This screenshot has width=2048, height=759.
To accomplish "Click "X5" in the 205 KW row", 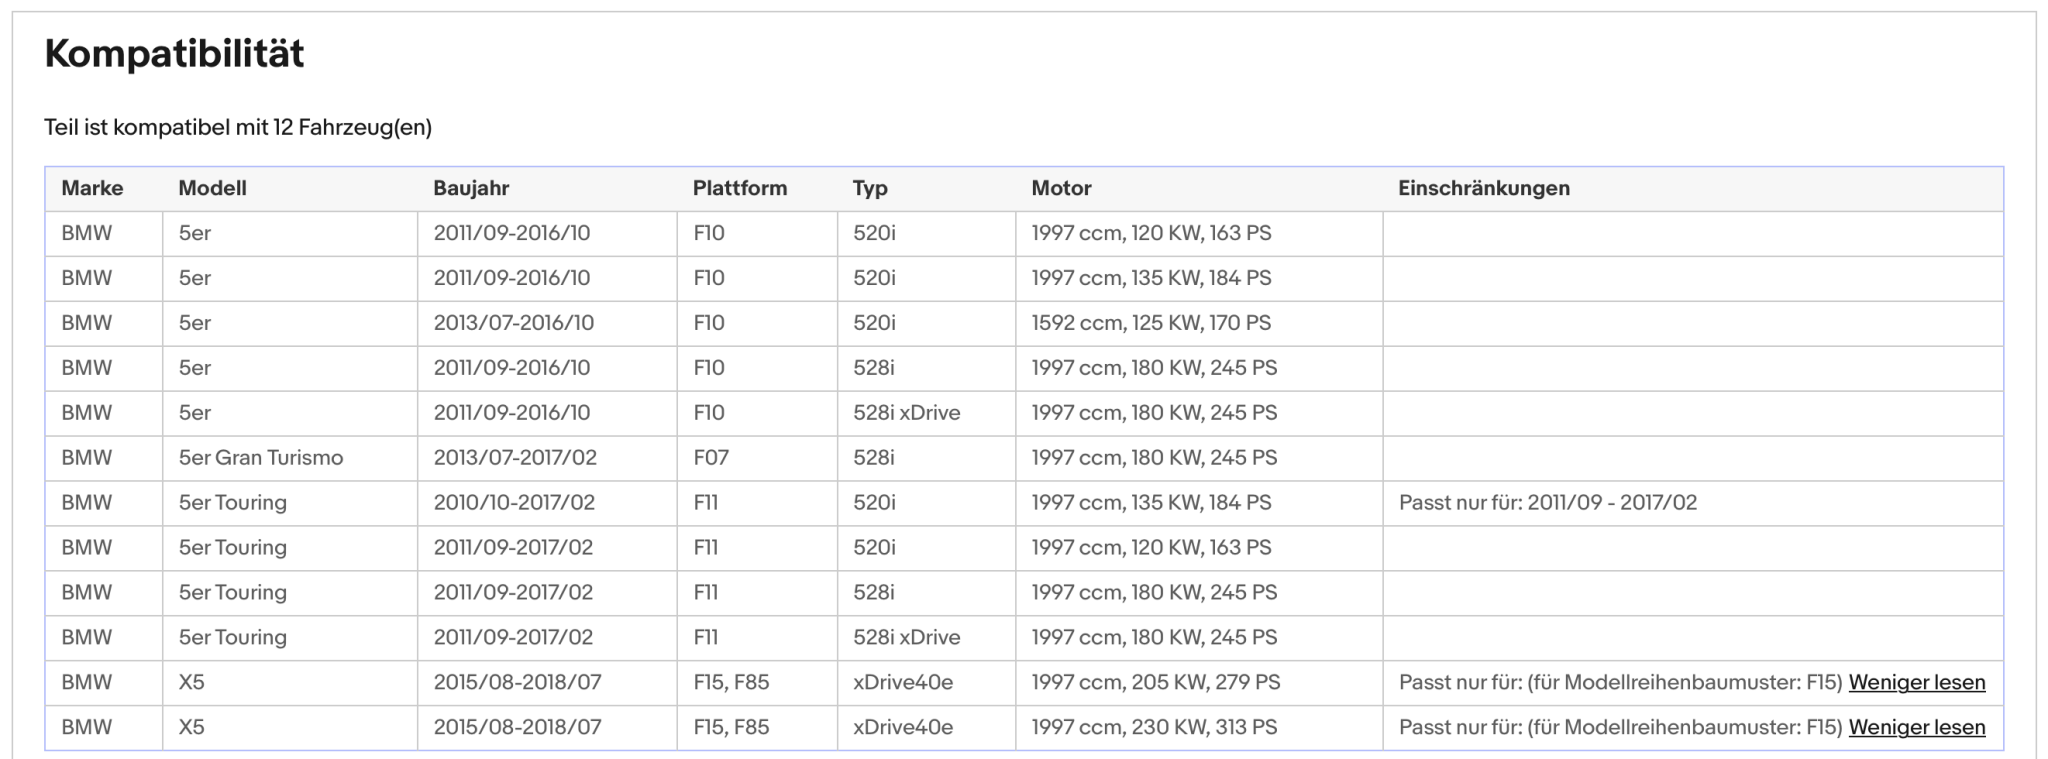I will (x=191, y=683).
